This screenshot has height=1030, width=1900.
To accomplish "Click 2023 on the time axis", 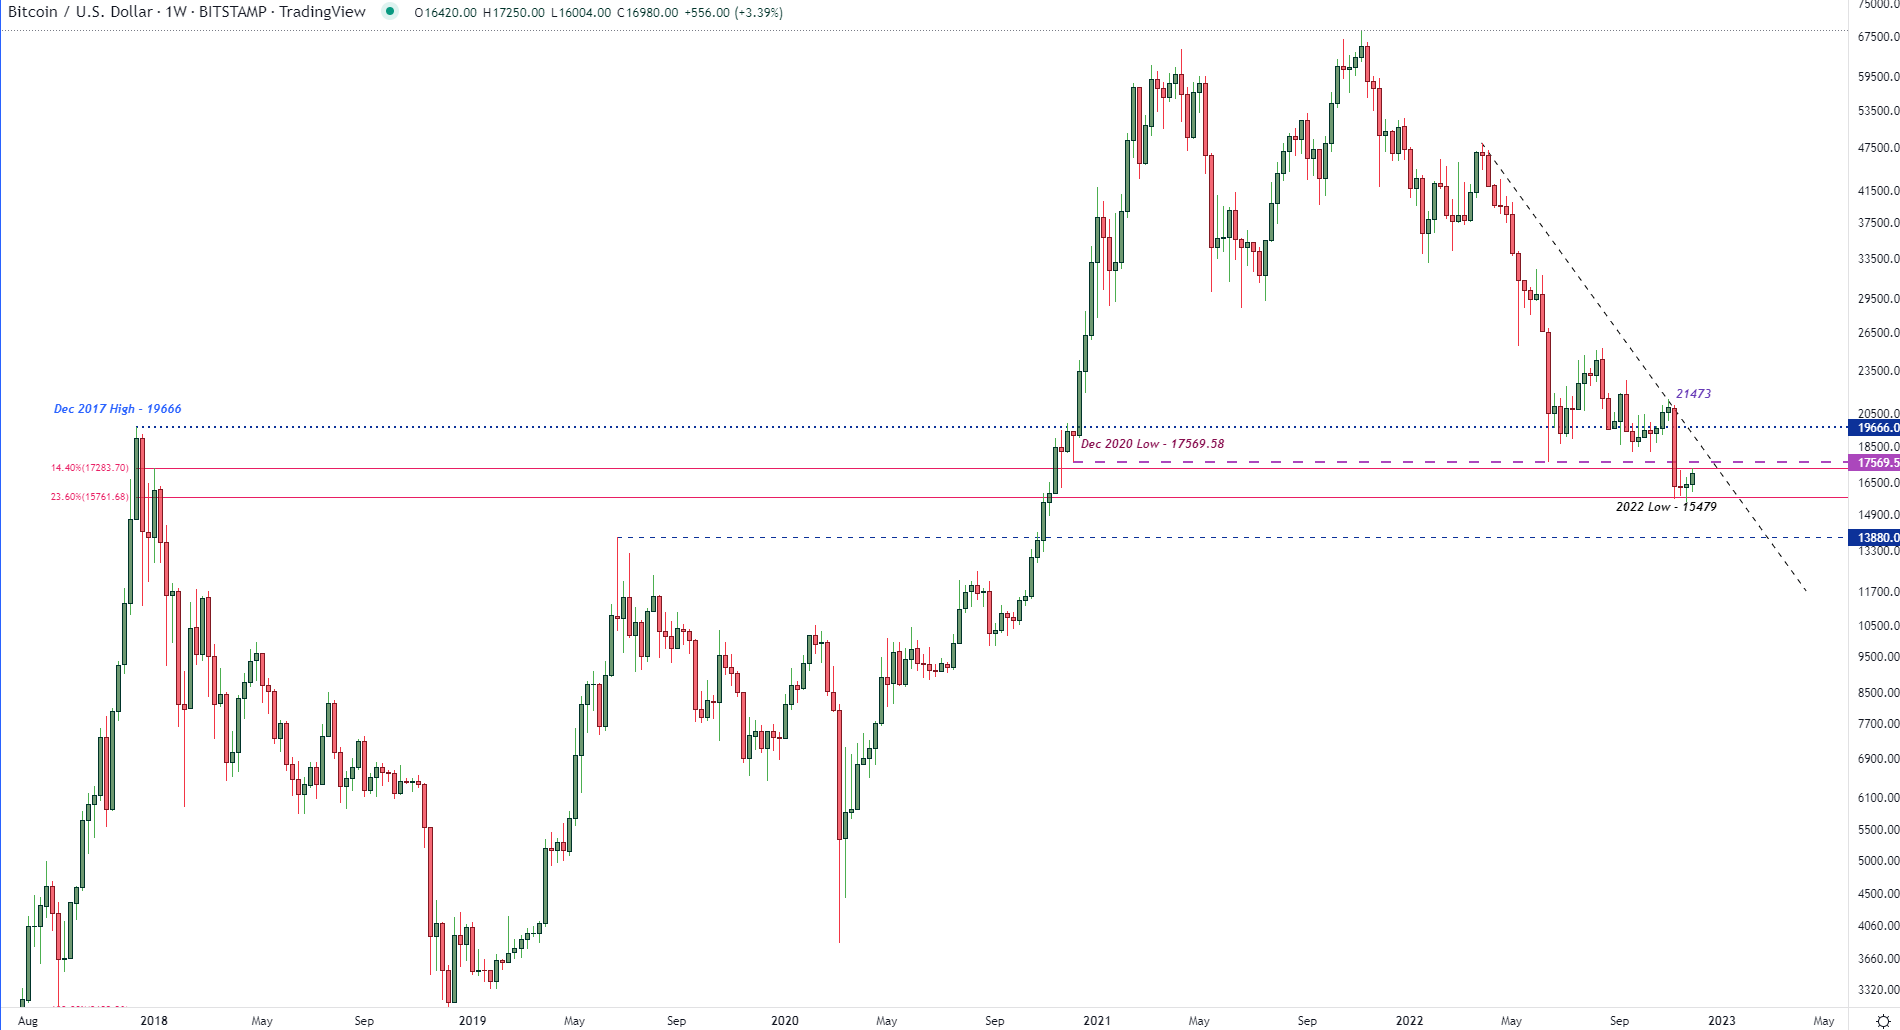I will click(1722, 1021).
